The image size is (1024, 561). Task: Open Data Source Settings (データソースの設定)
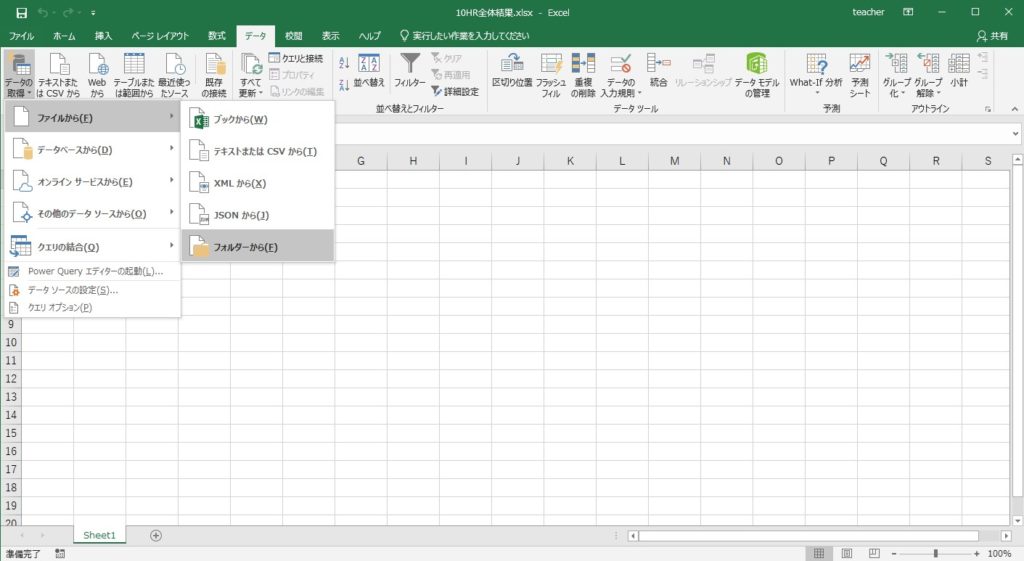pyautogui.click(x=93, y=289)
